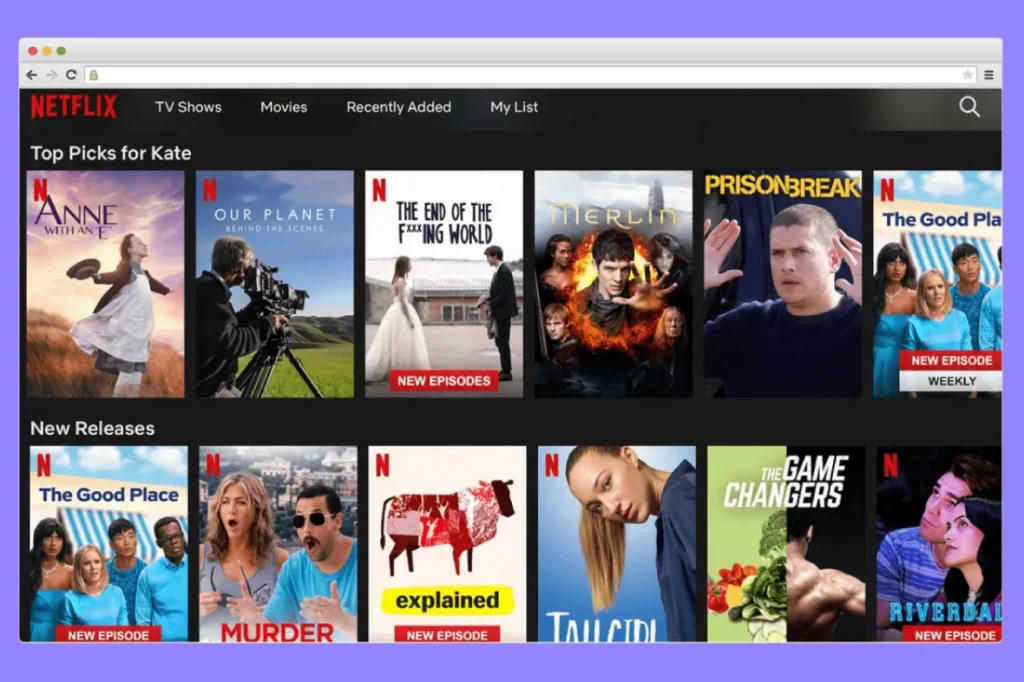
Task: Open The Good Place in New Releases
Action: click(109, 544)
